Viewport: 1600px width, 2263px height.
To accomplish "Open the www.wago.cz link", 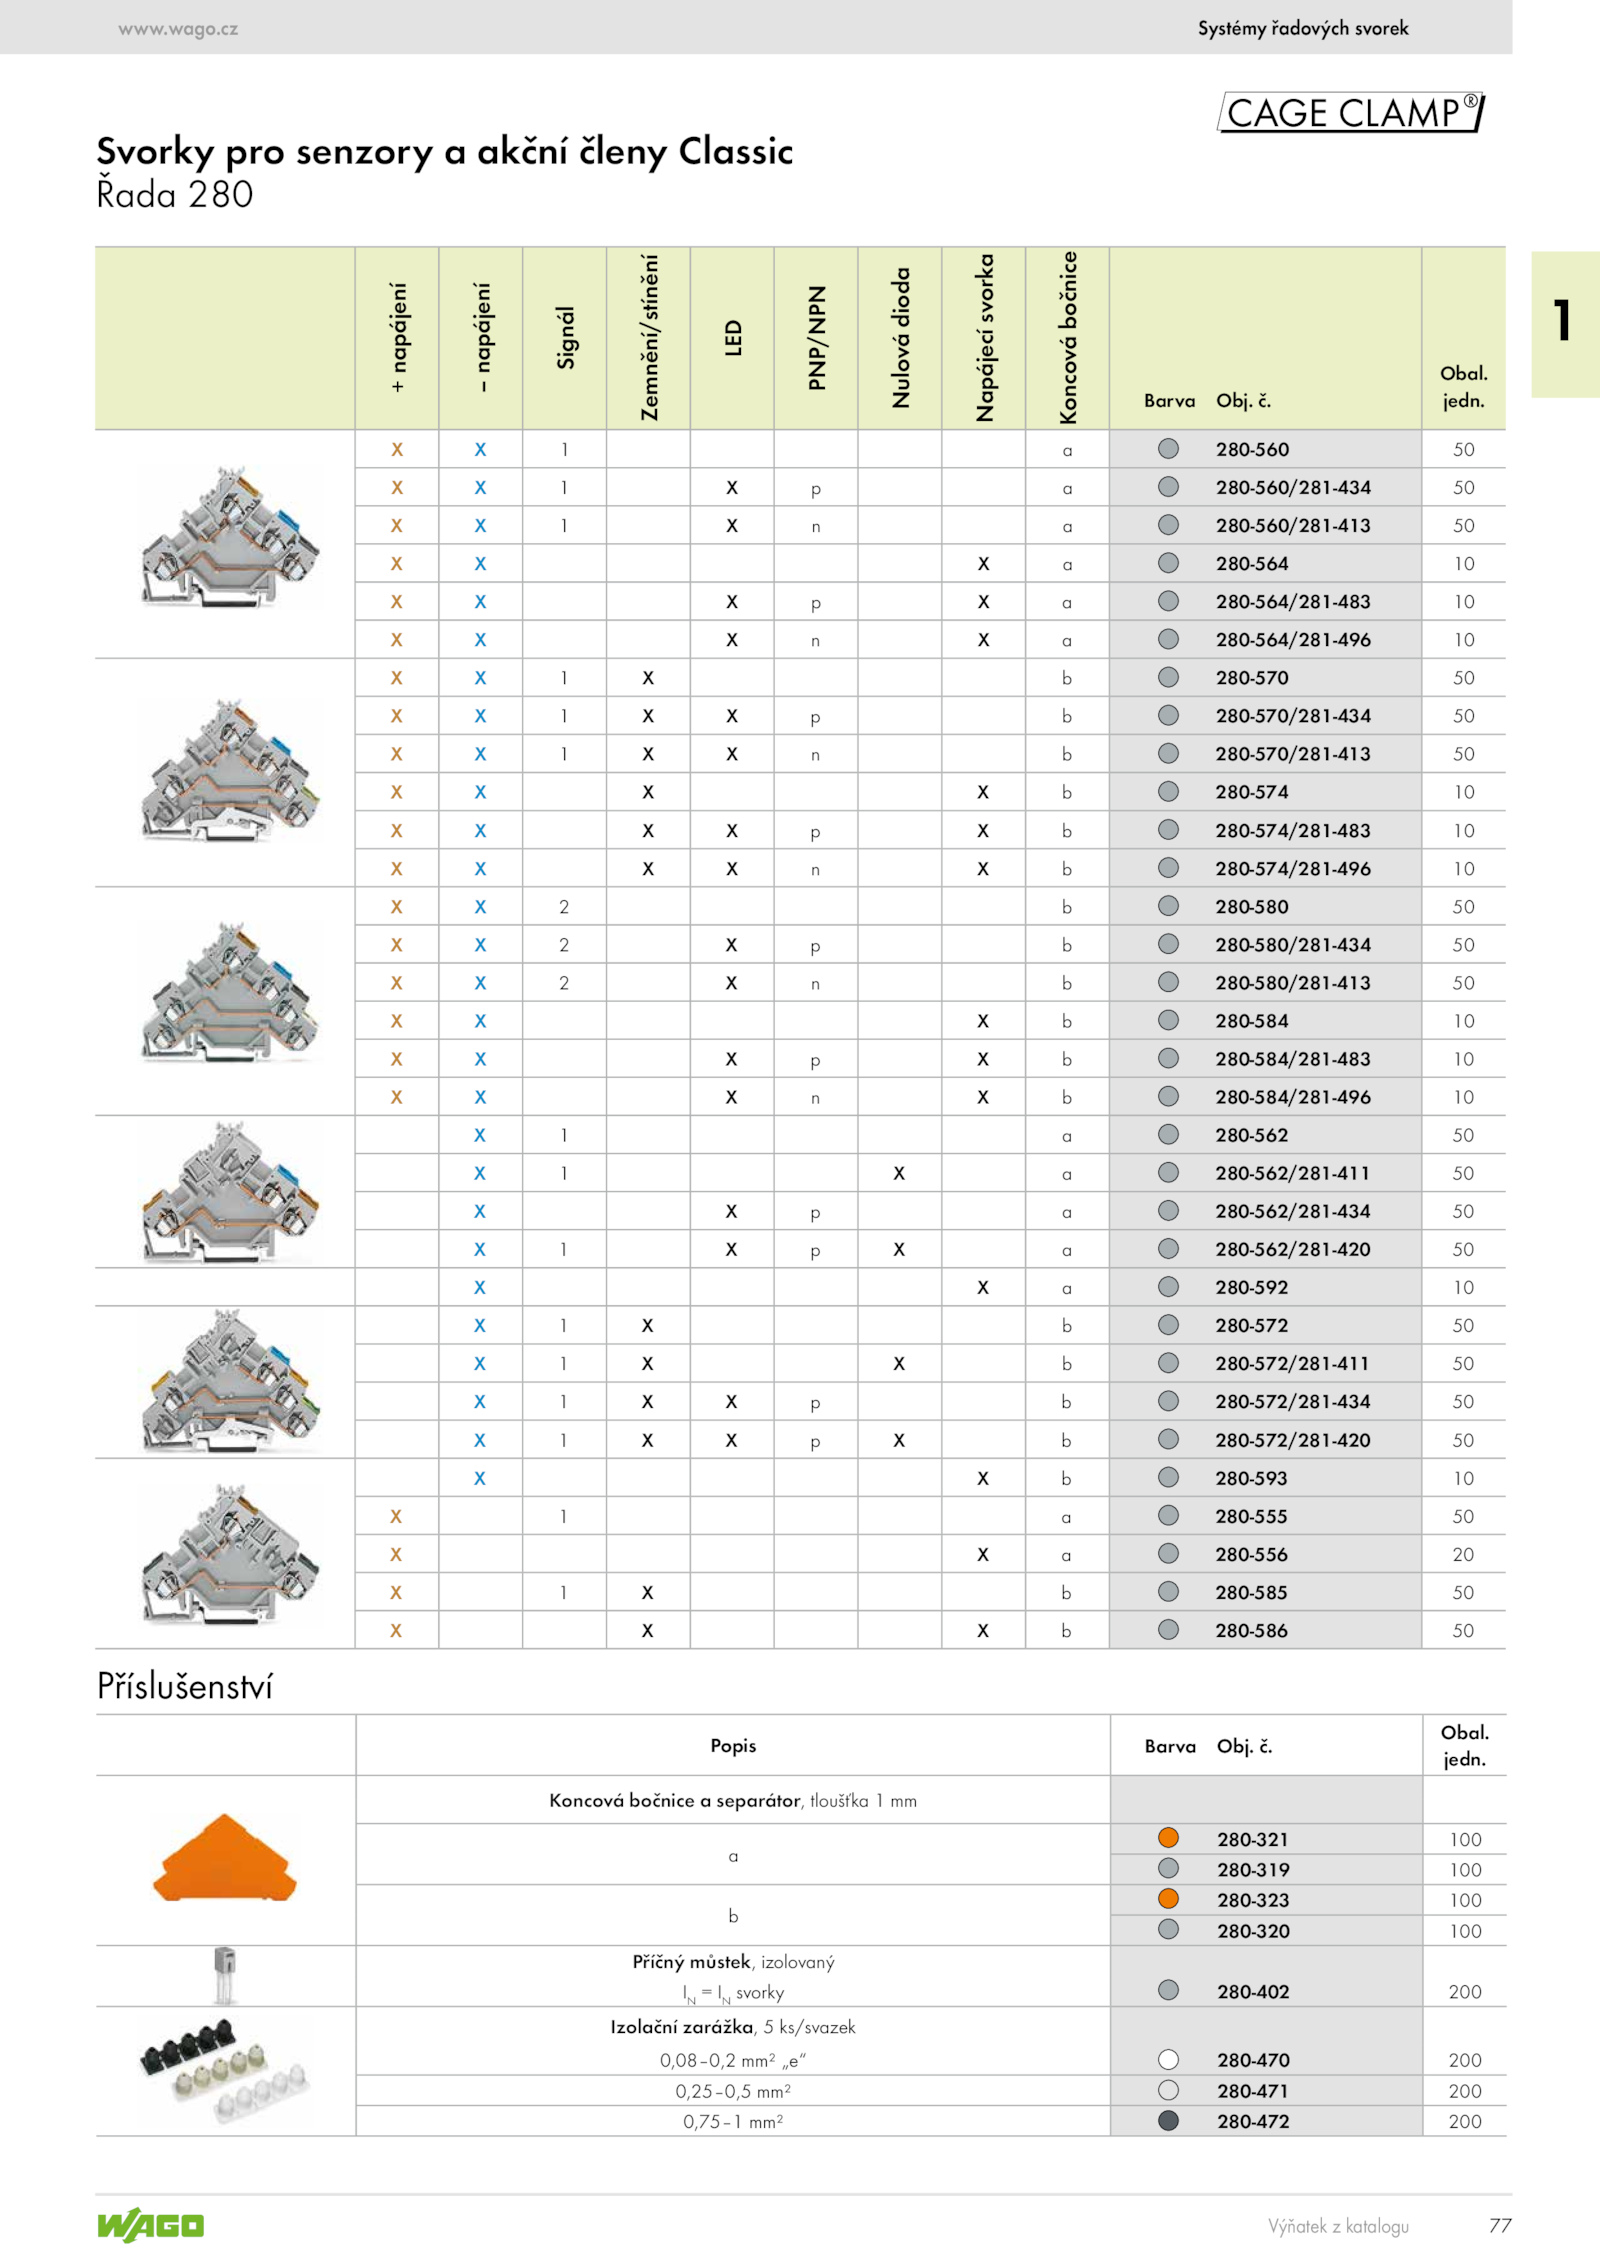I will [178, 29].
